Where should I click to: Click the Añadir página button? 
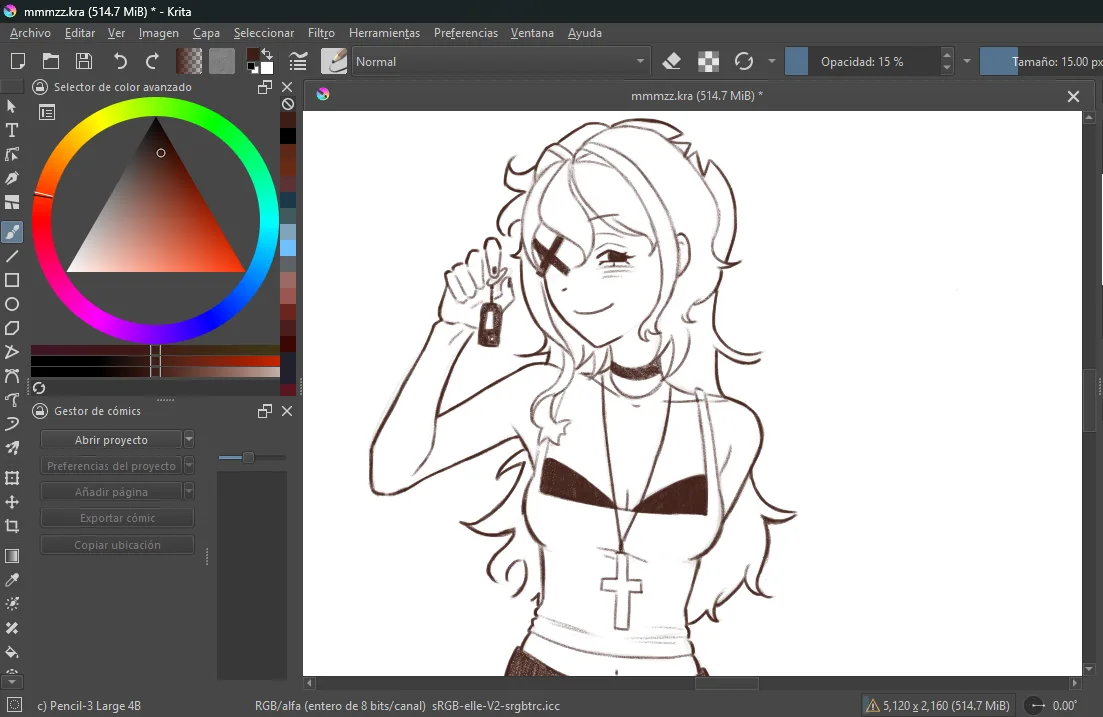click(111, 491)
